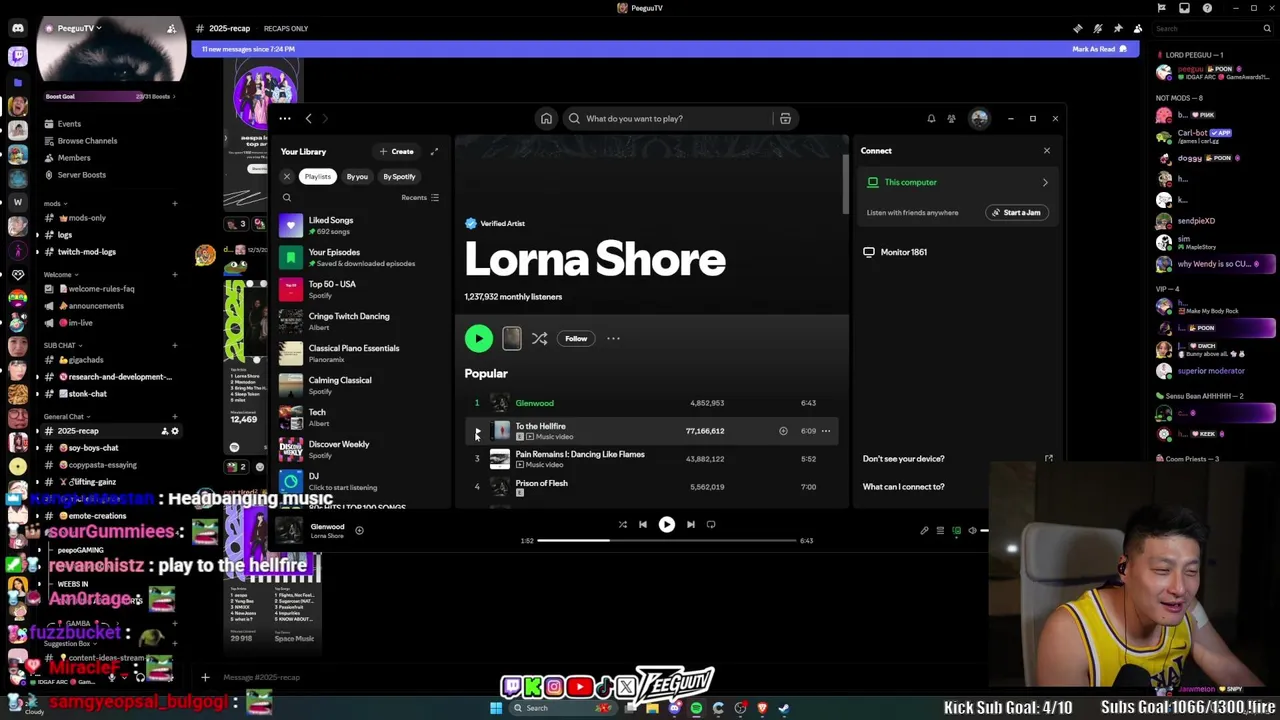
Task: Expand This computer device options
Action: click(x=1045, y=183)
